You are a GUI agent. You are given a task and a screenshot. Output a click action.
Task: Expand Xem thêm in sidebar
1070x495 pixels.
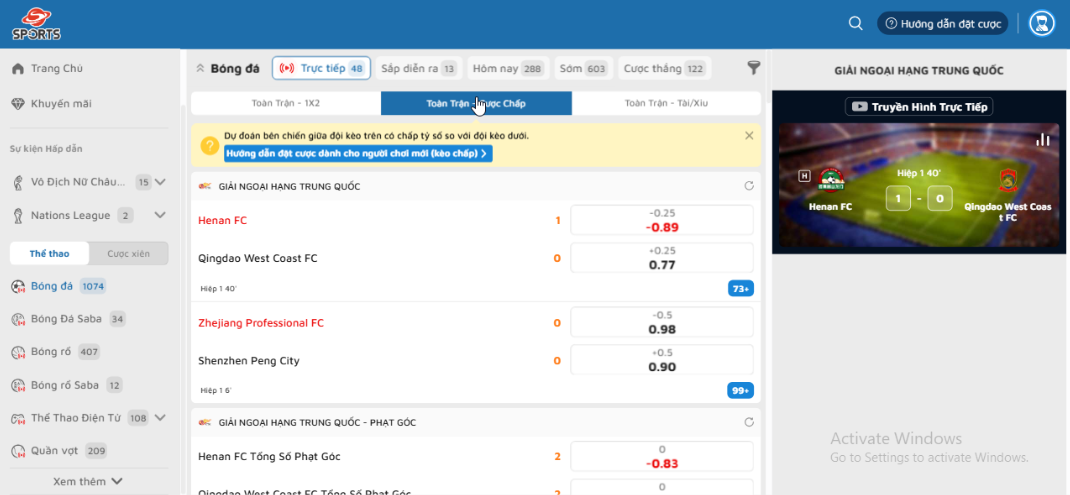coord(88,481)
